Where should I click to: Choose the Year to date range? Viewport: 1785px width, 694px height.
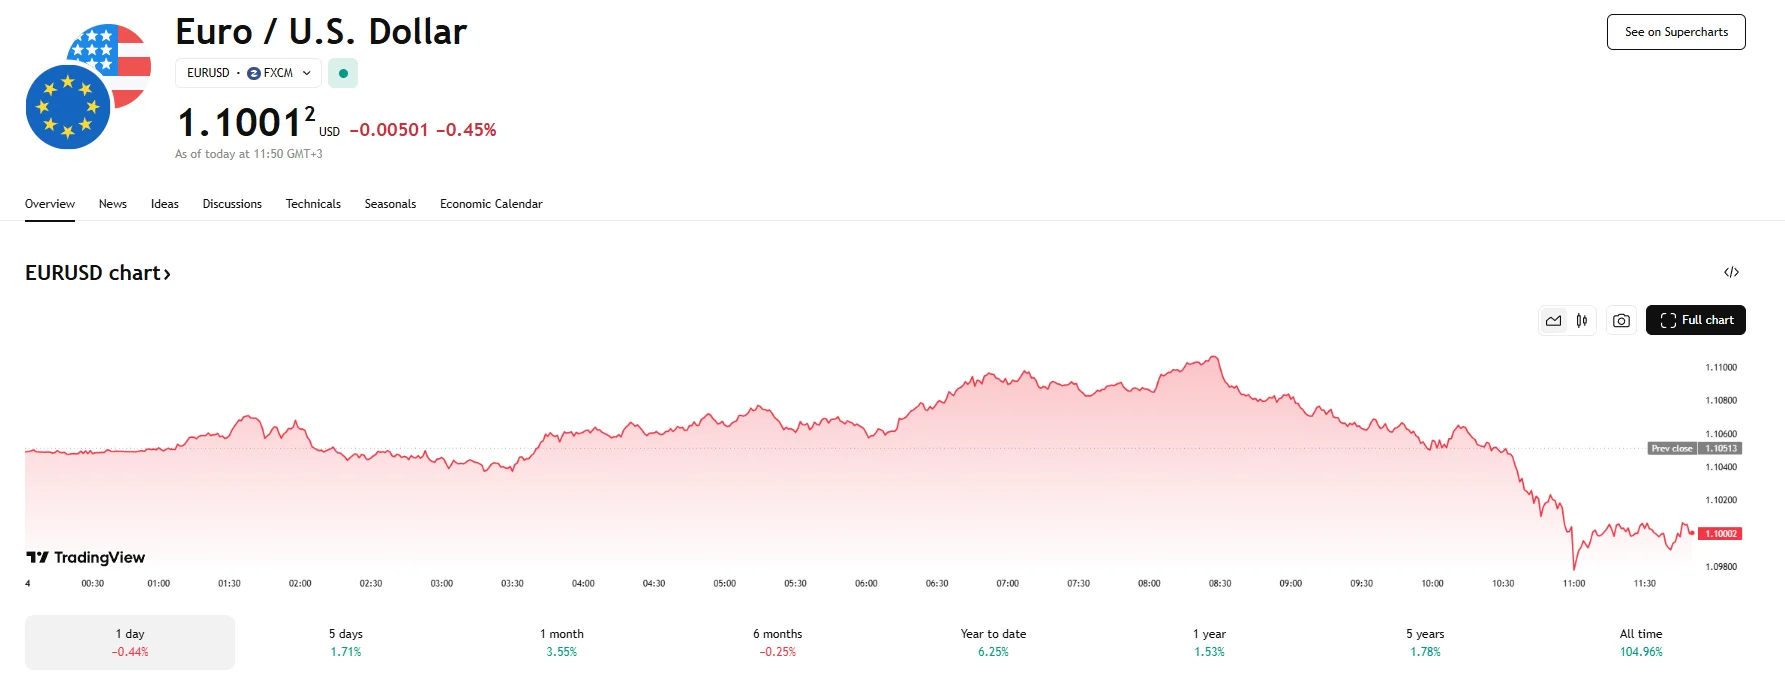pos(993,642)
